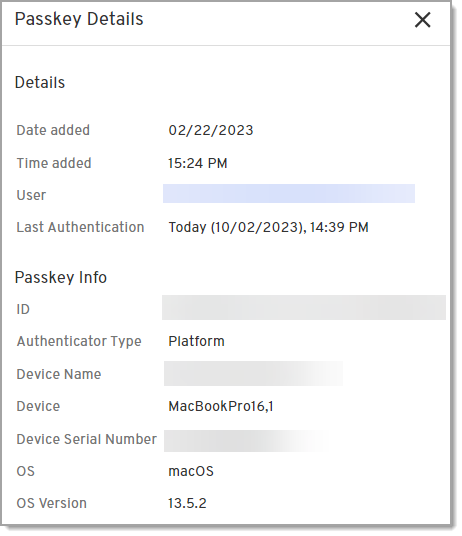Screen dimensions: 462x536
Task: Select the 13.5.2 version value
Action: (x=187, y=504)
